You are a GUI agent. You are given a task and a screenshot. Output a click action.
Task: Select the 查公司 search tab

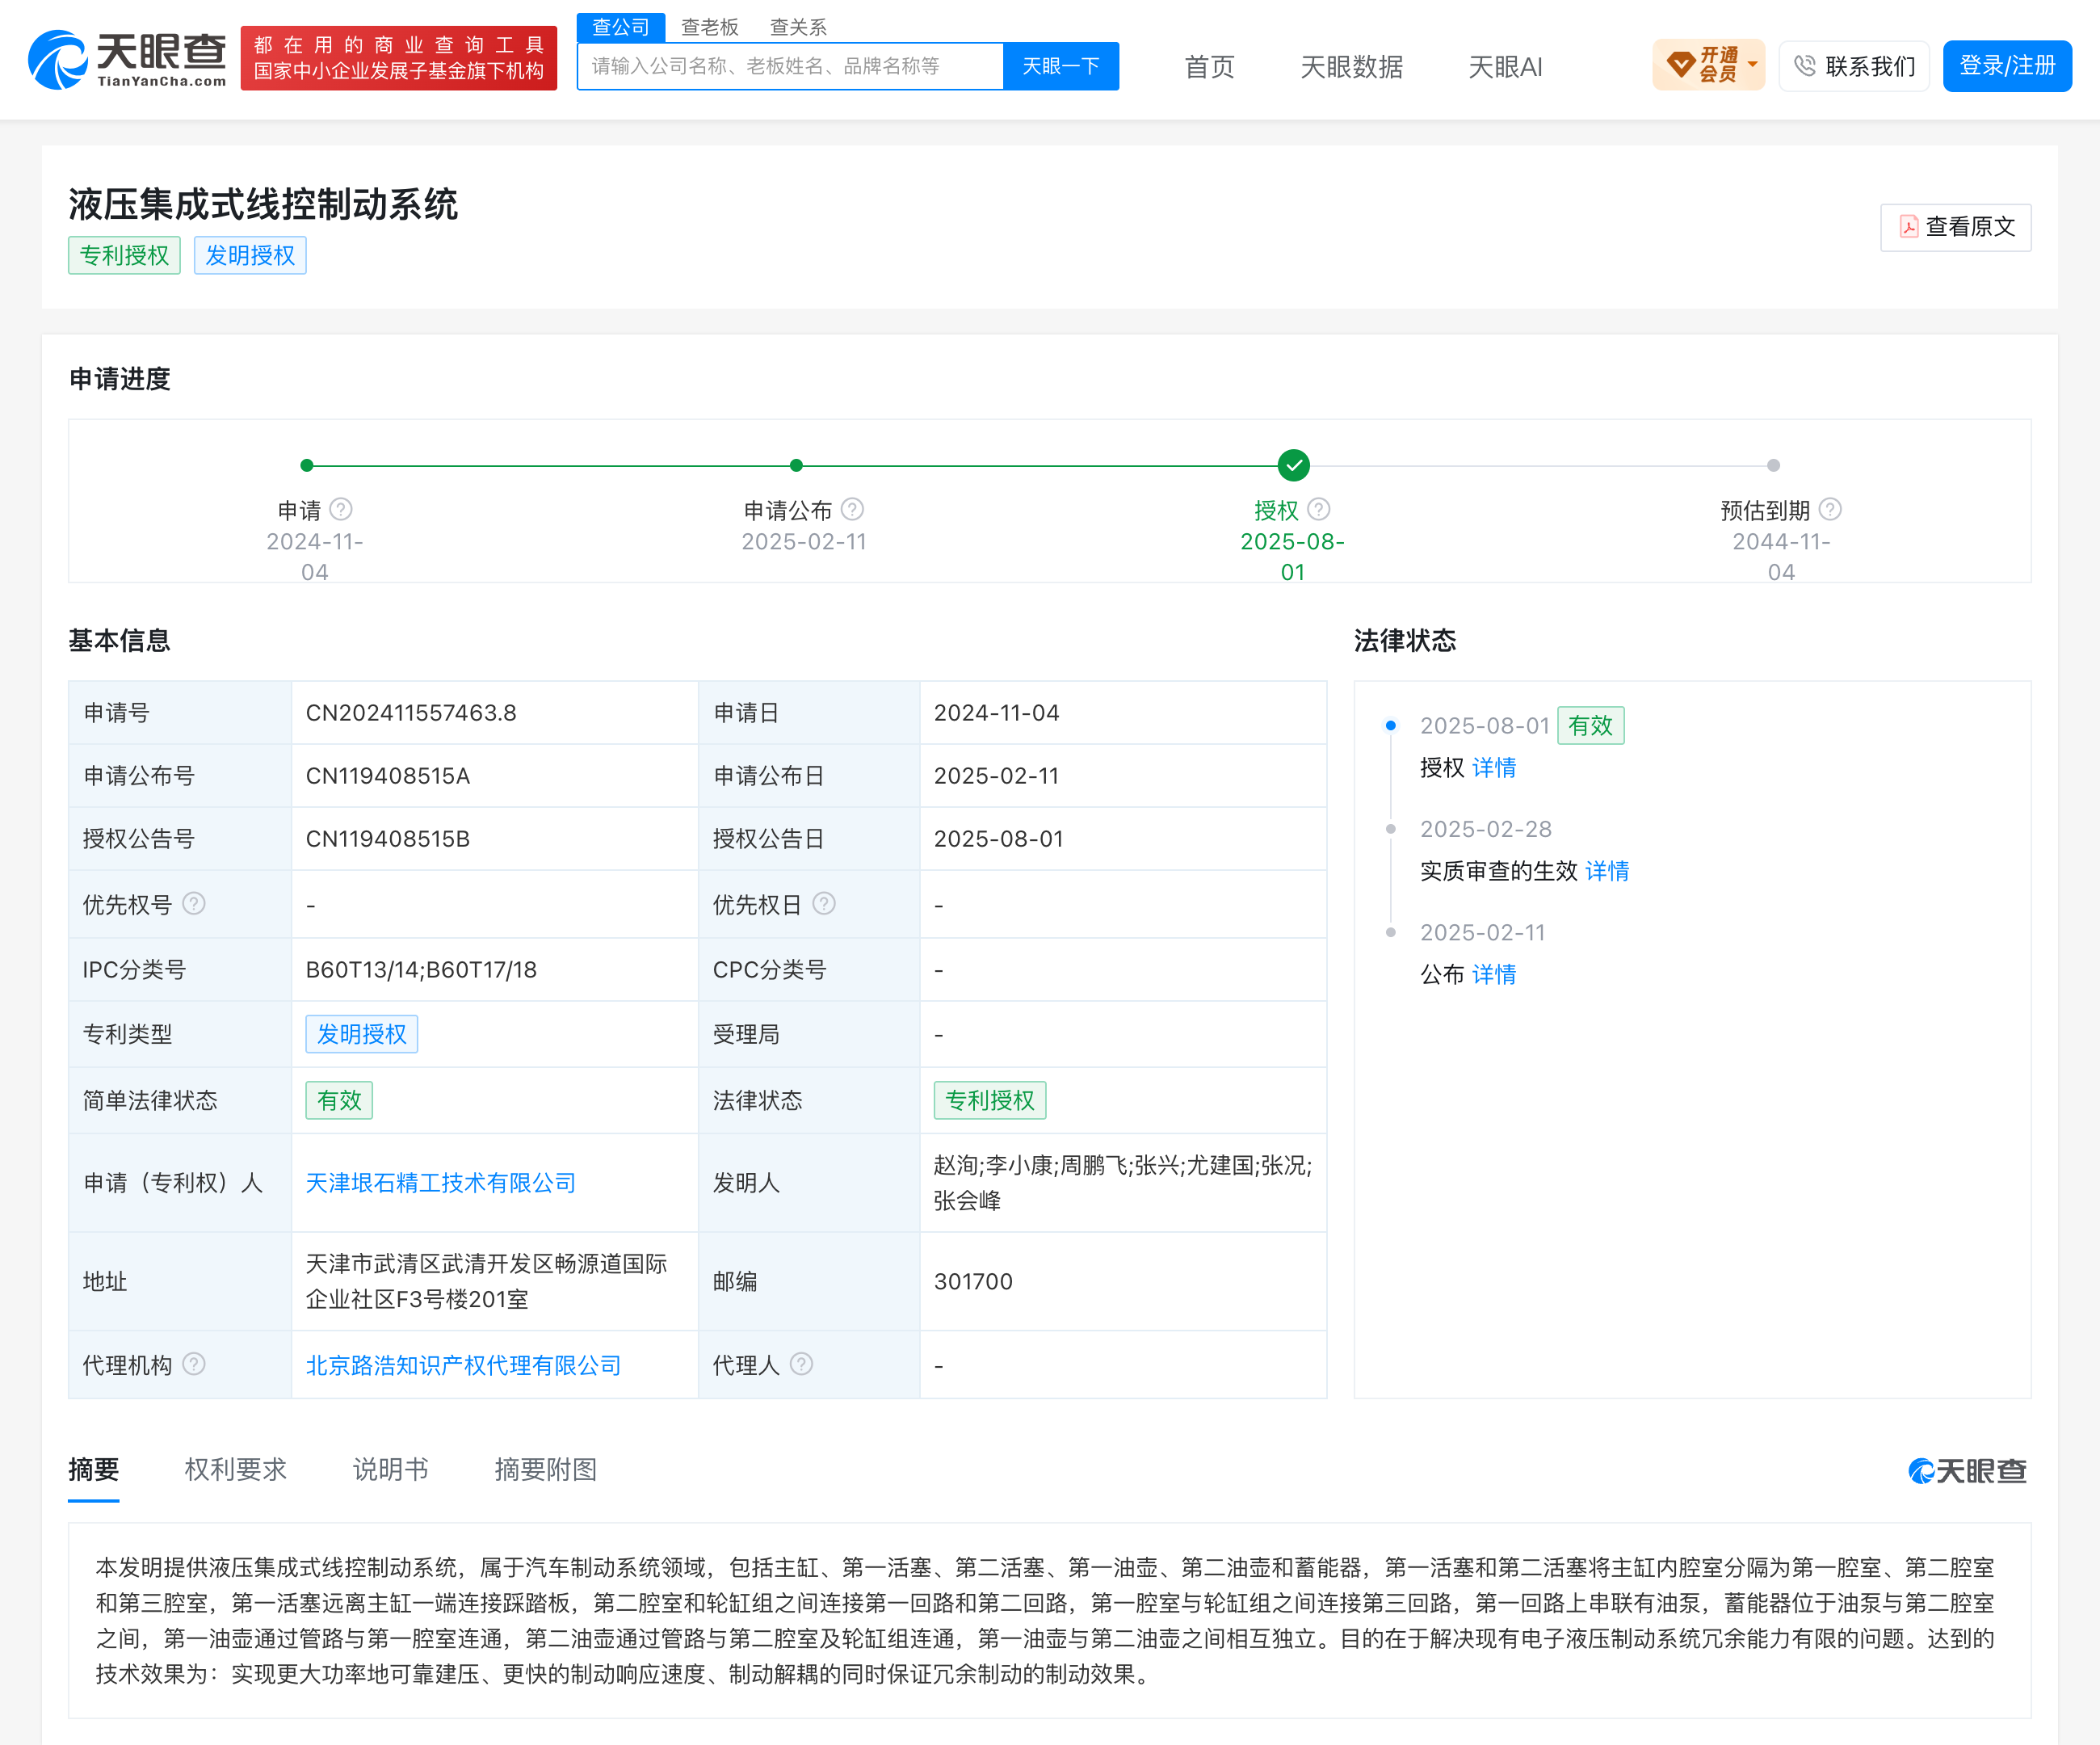click(x=621, y=27)
